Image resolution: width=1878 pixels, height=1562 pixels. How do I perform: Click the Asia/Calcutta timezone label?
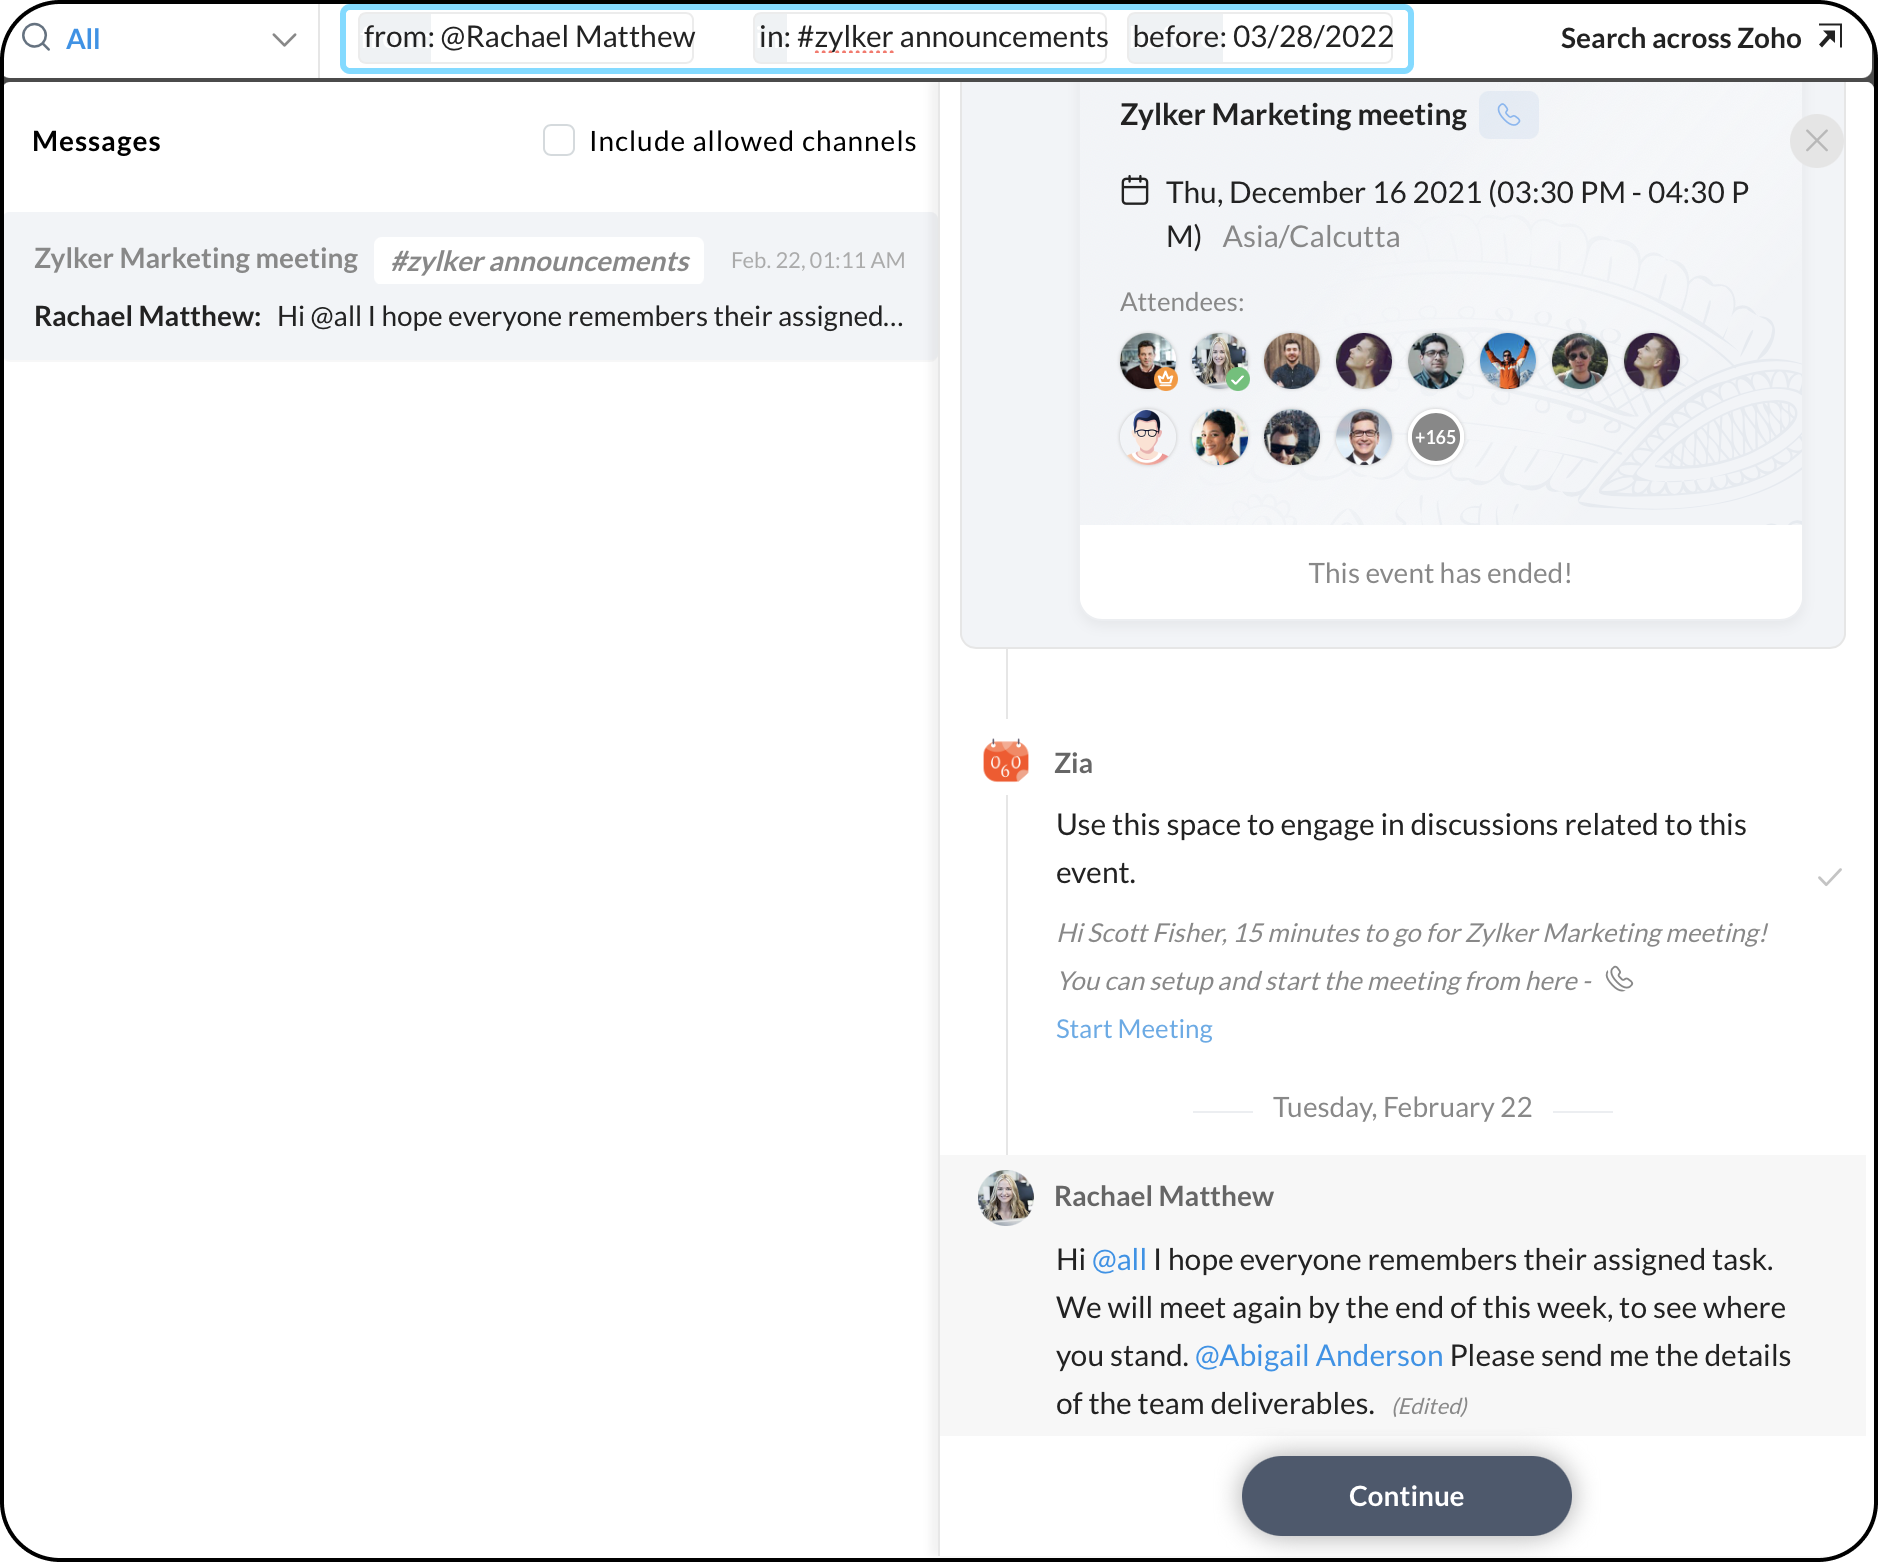pyautogui.click(x=1311, y=237)
